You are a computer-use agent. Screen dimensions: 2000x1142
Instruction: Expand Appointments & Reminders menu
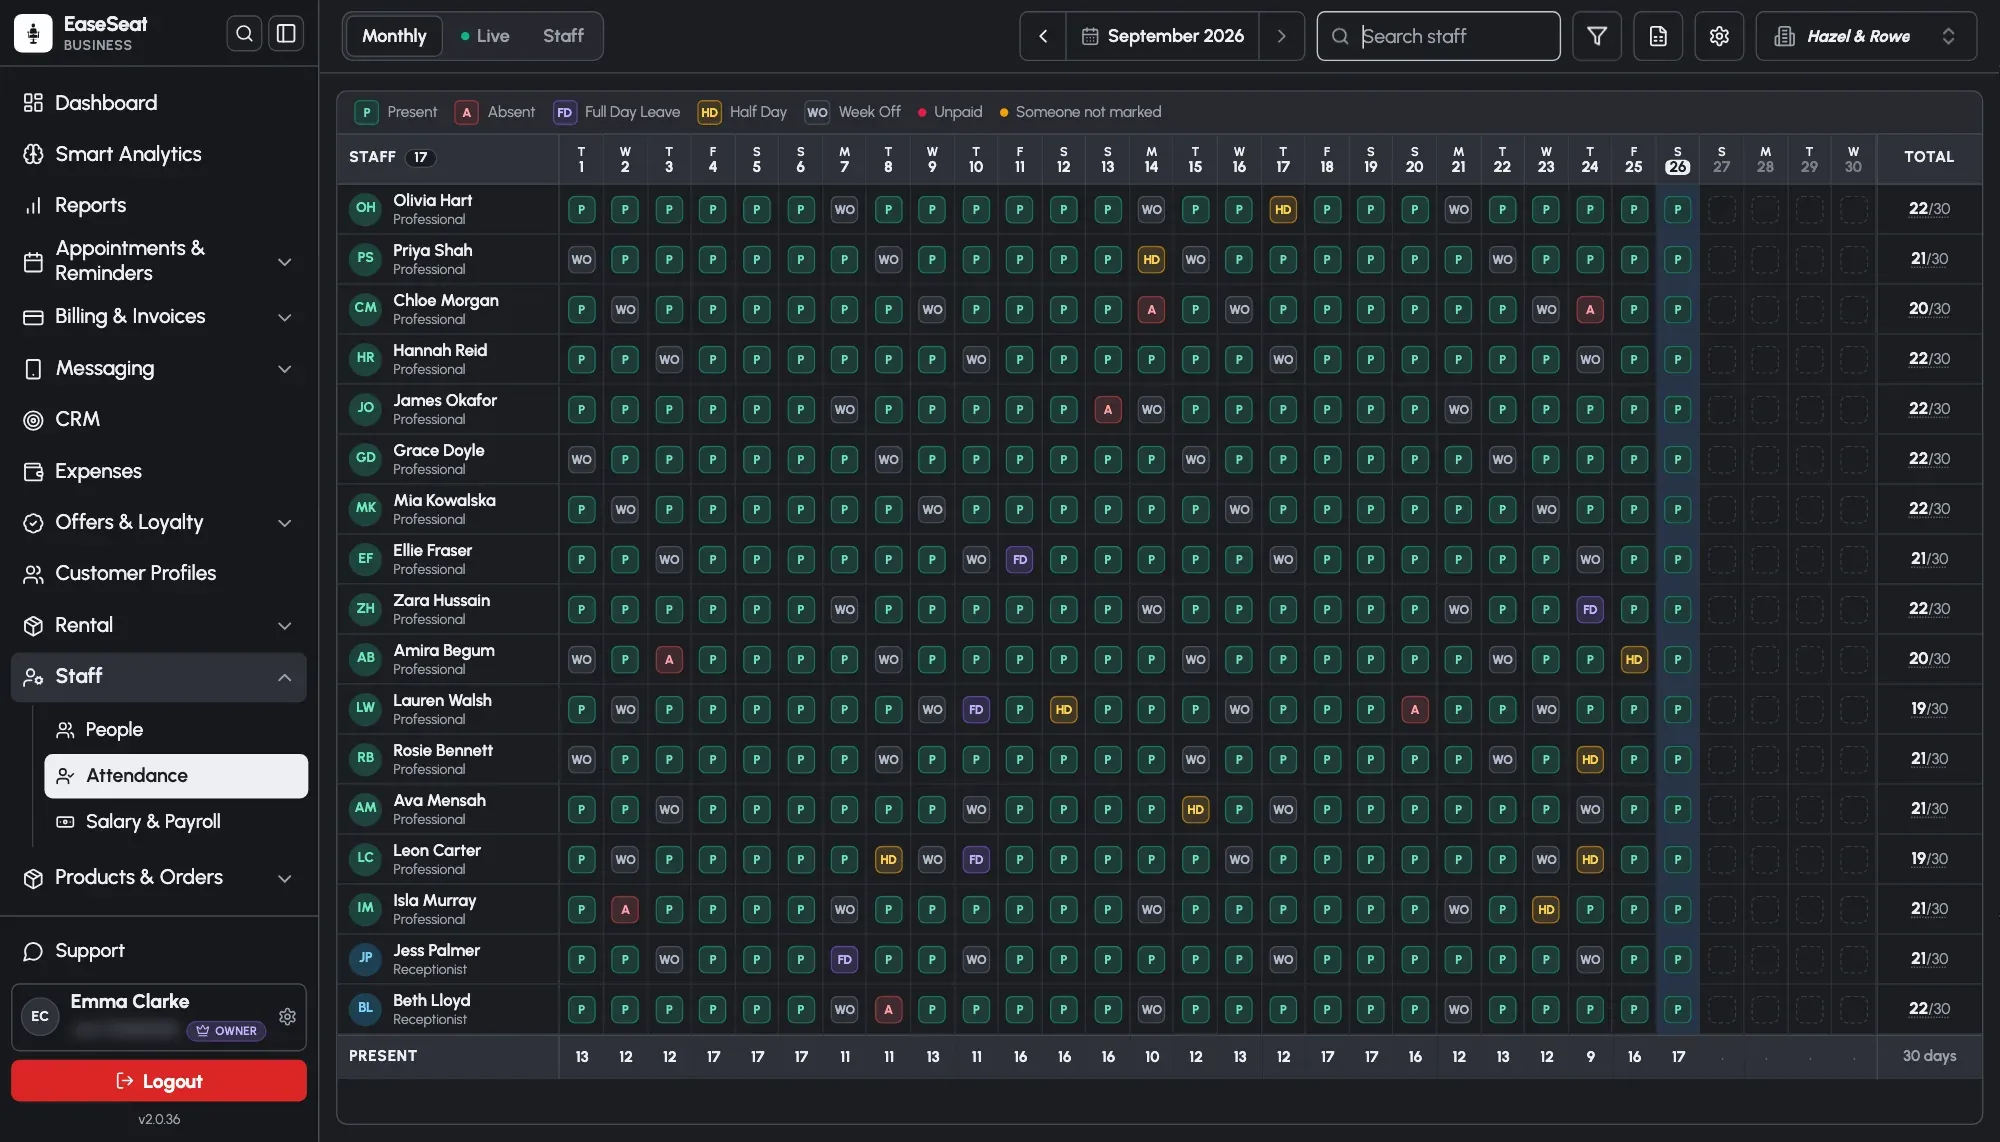pyautogui.click(x=160, y=261)
